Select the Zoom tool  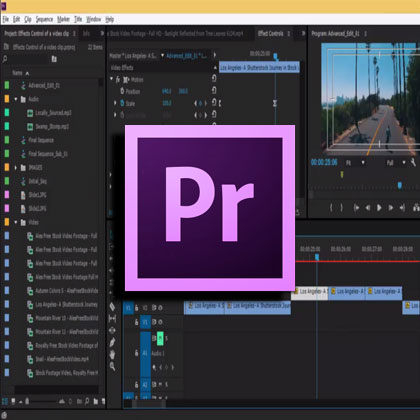click(x=112, y=366)
